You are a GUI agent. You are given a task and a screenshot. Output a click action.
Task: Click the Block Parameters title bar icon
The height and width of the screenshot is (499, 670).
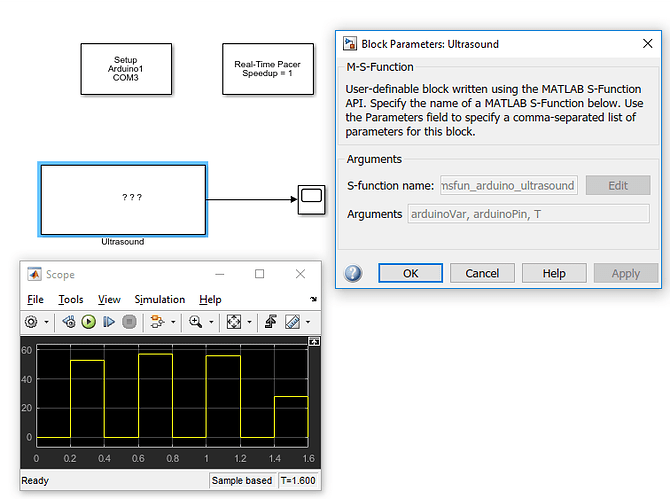[350, 44]
